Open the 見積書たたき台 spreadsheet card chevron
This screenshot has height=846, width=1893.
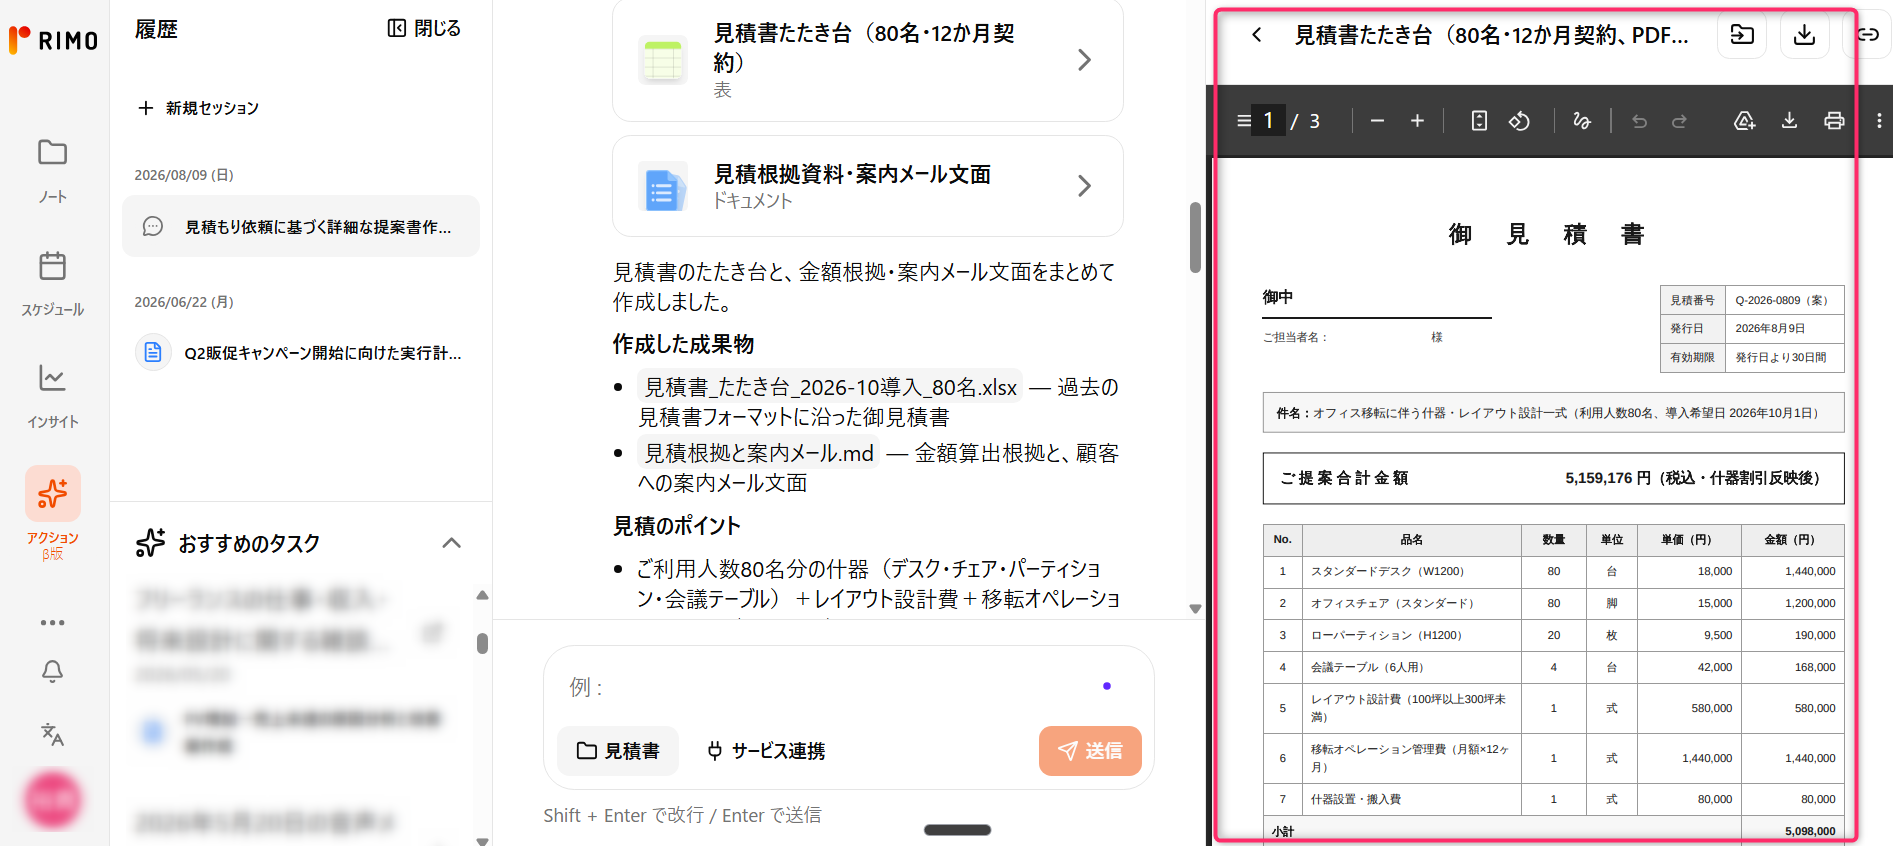click(x=1084, y=60)
